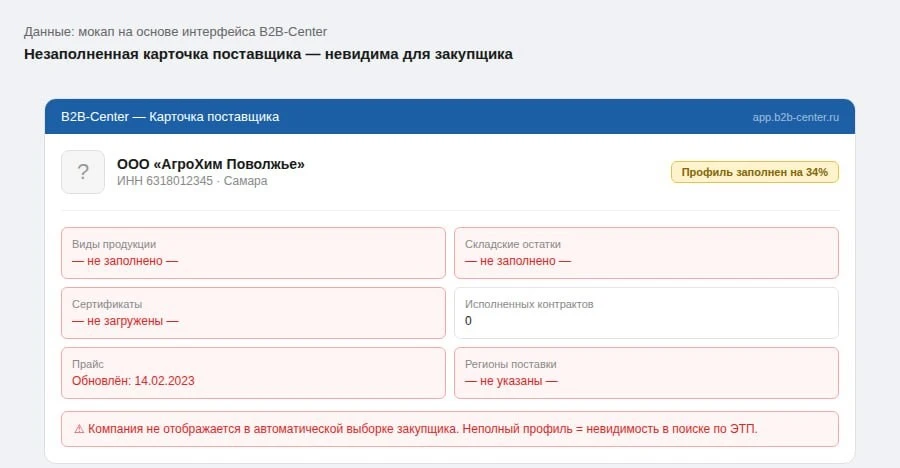Click the zero value of executed contracts
900x468 pixels.
pos(468,321)
